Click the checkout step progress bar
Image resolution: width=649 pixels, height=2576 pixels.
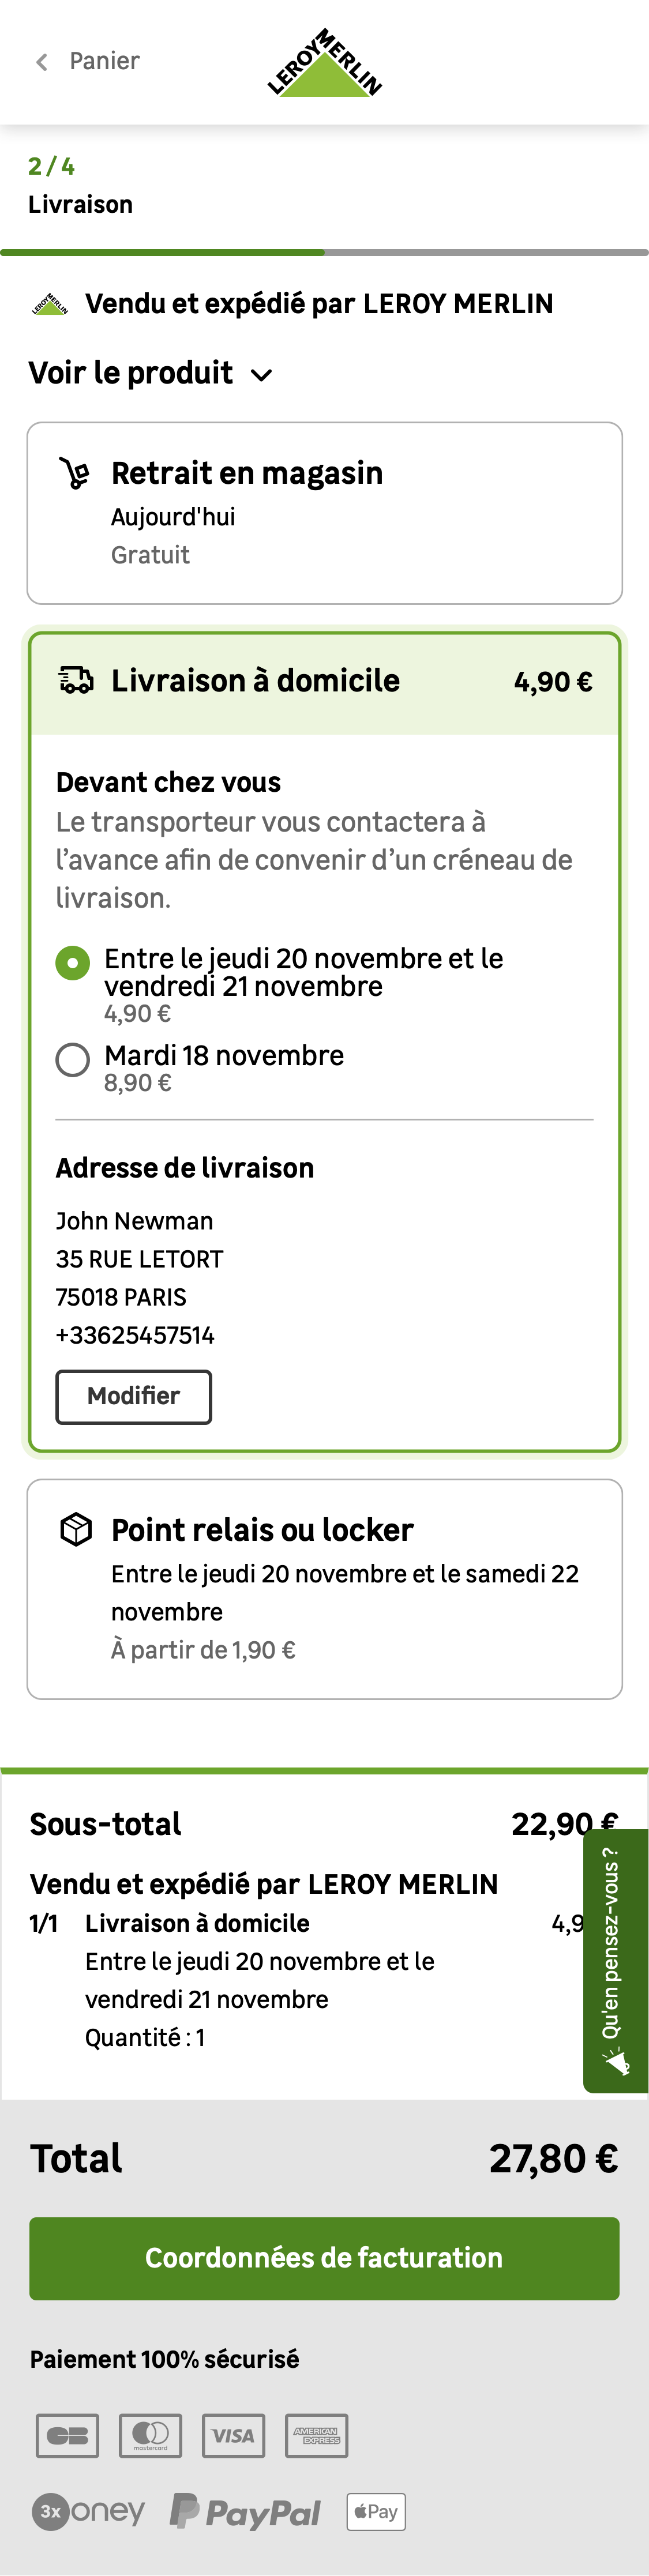pyautogui.click(x=324, y=252)
